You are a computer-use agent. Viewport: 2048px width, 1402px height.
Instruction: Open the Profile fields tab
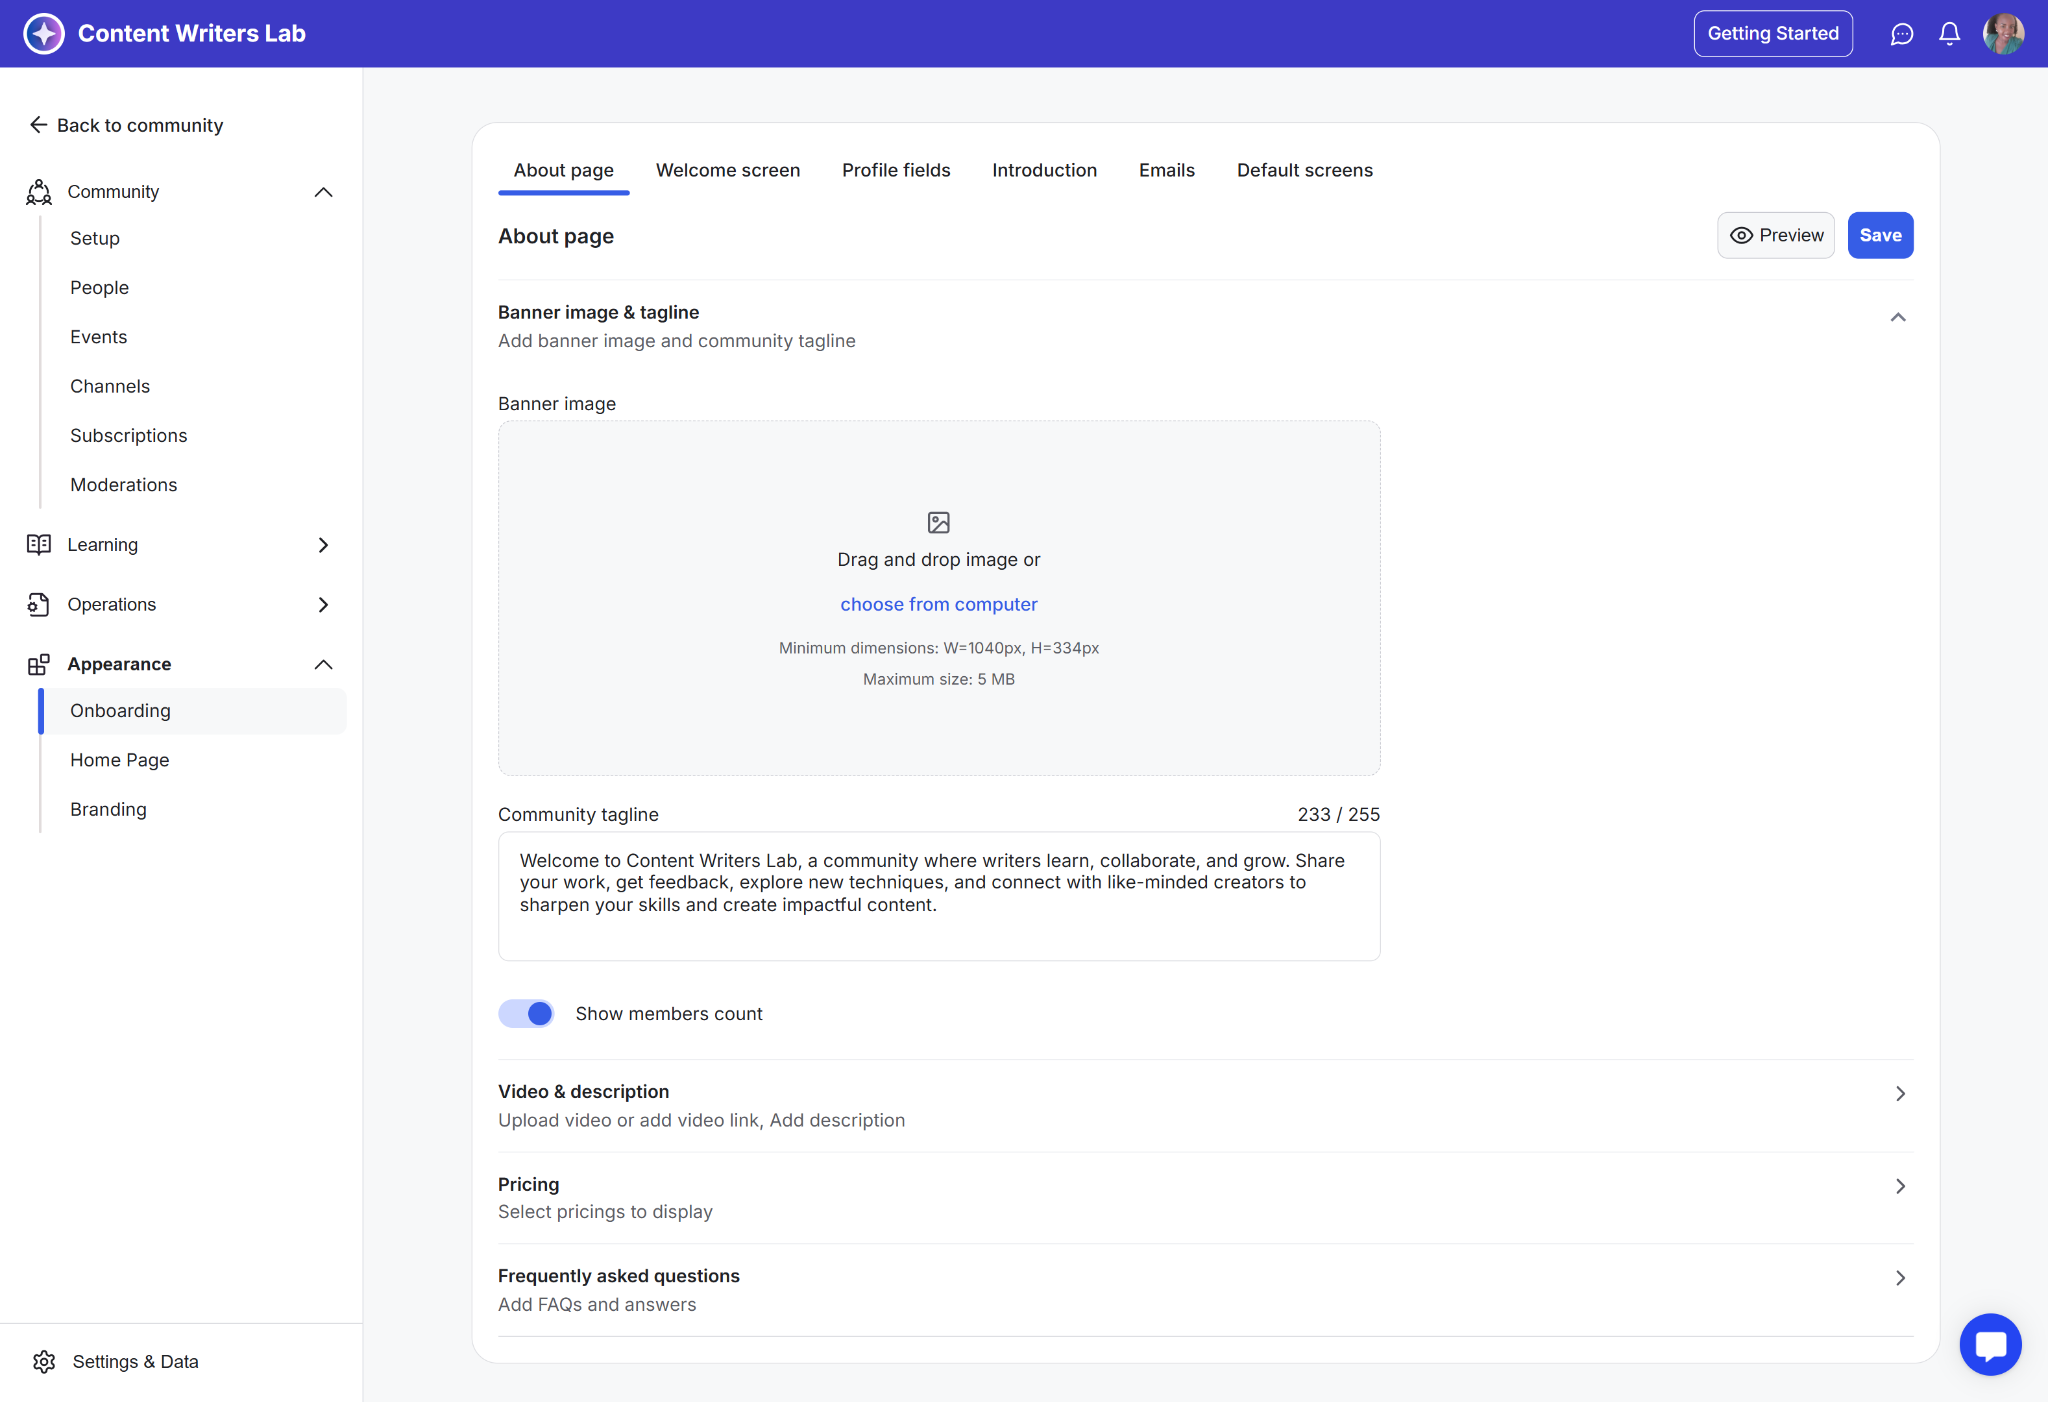click(895, 170)
